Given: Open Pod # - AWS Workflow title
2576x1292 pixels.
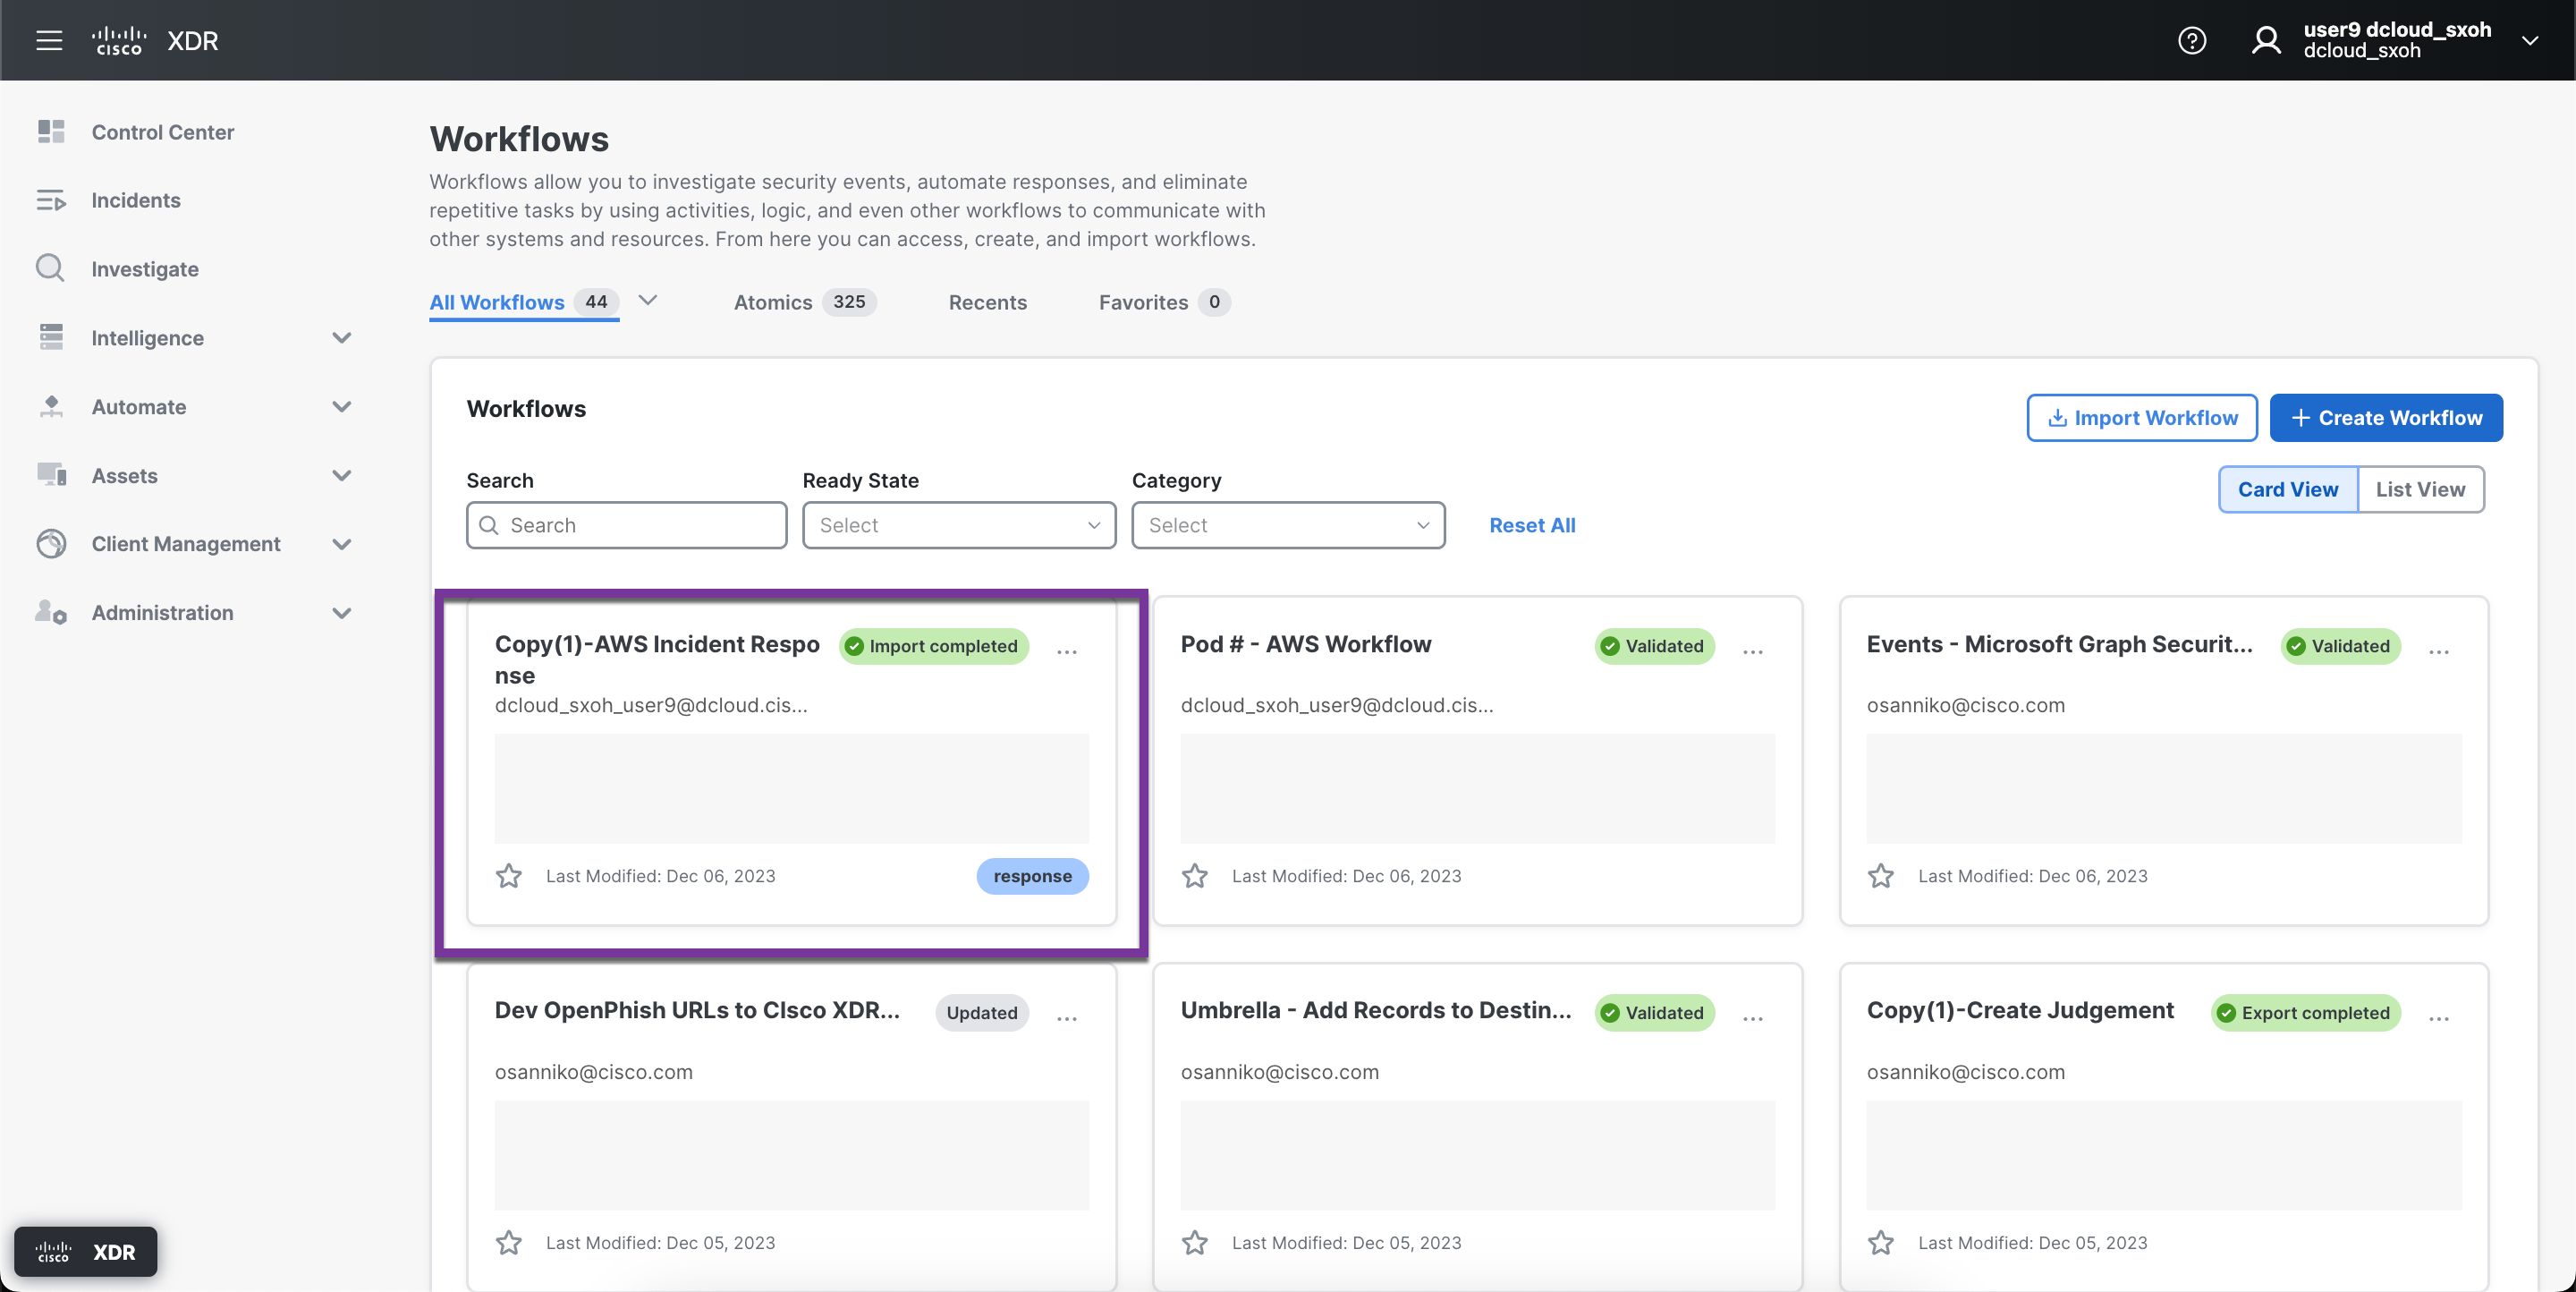Looking at the screenshot, I should (1306, 644).
